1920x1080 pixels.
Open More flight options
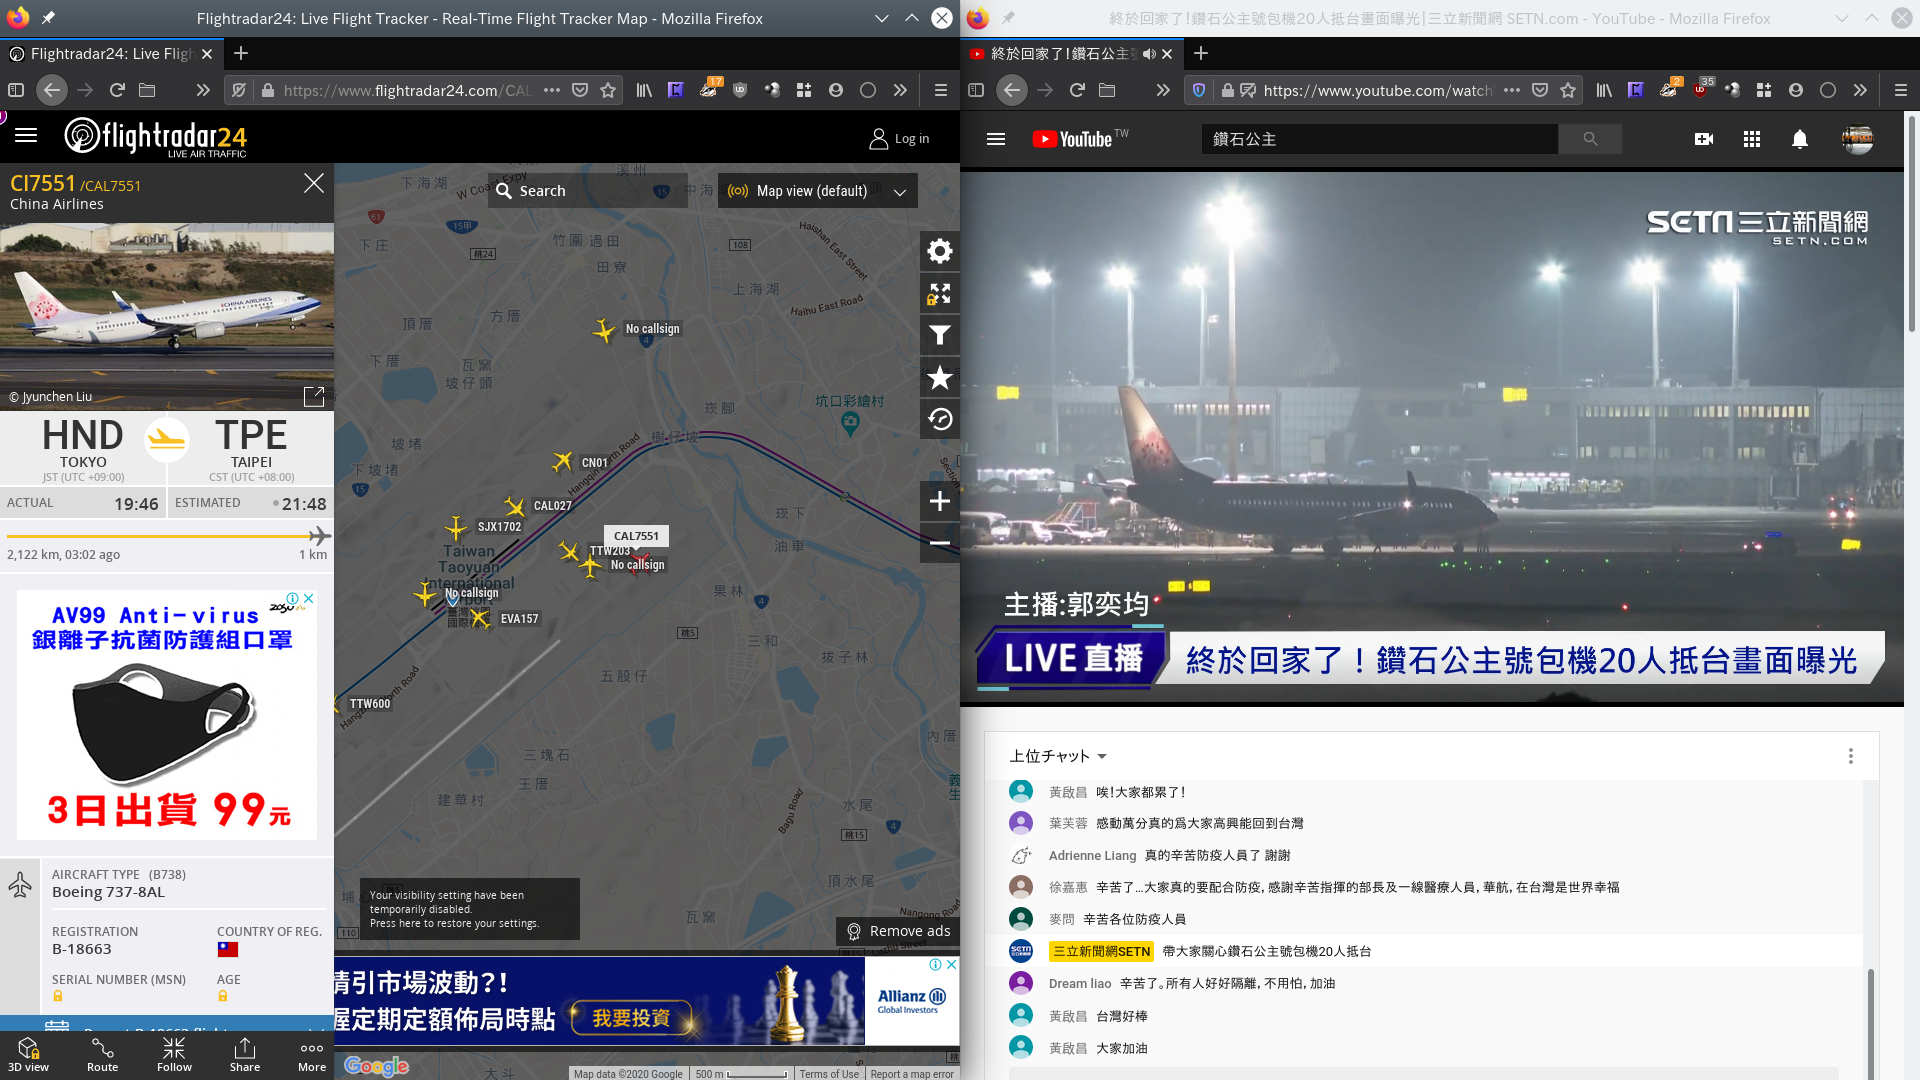(x=312, y=1054)
